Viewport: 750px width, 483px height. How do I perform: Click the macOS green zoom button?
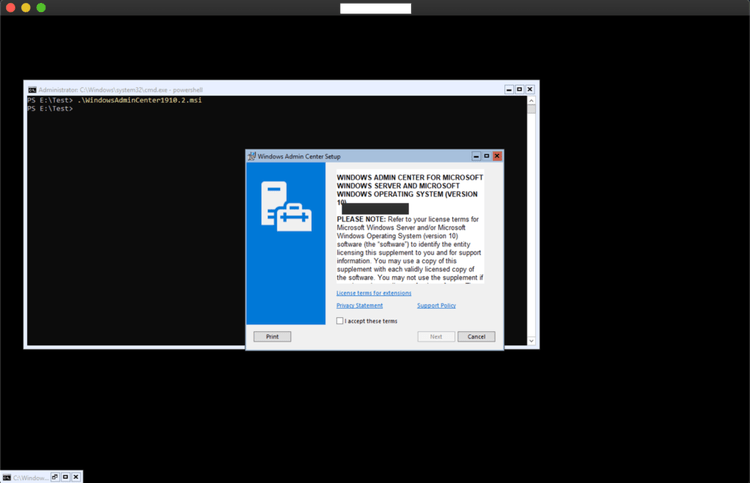click(41, 8)
